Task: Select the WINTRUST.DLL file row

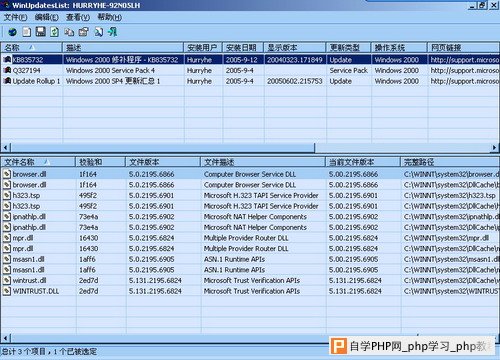Action: point(250,291)
